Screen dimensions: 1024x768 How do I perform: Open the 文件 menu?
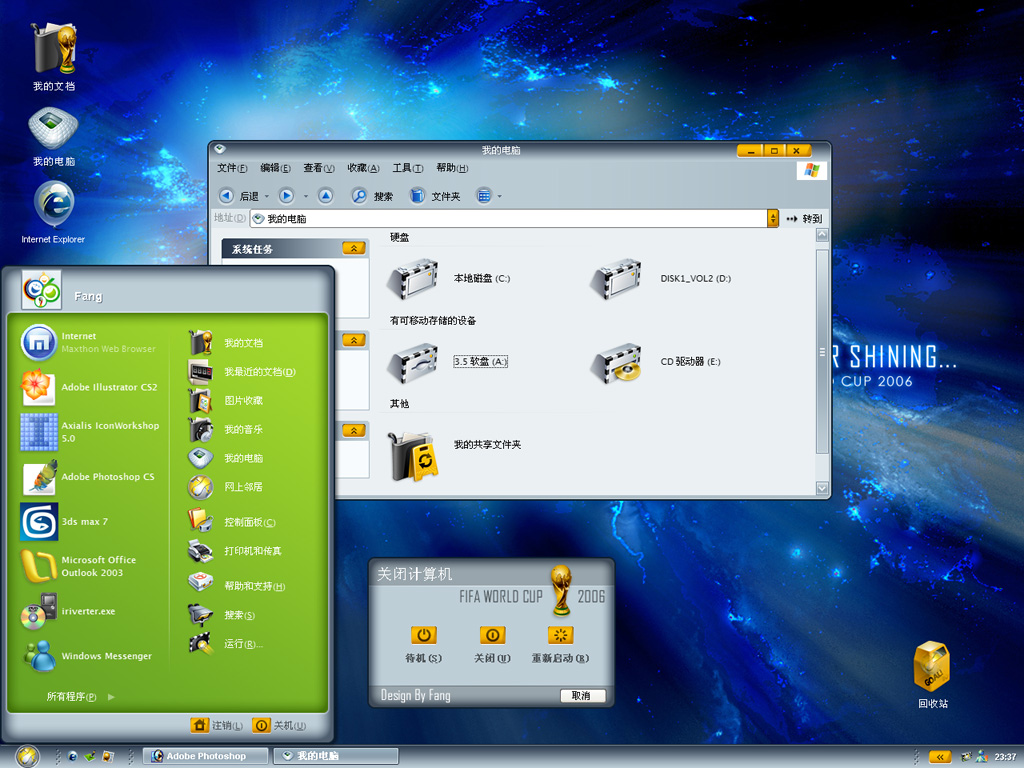[x=232, y=168]
